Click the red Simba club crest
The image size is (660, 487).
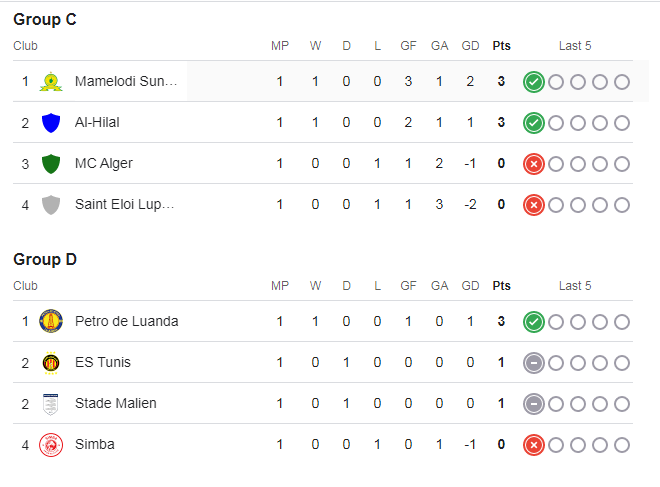50,444
